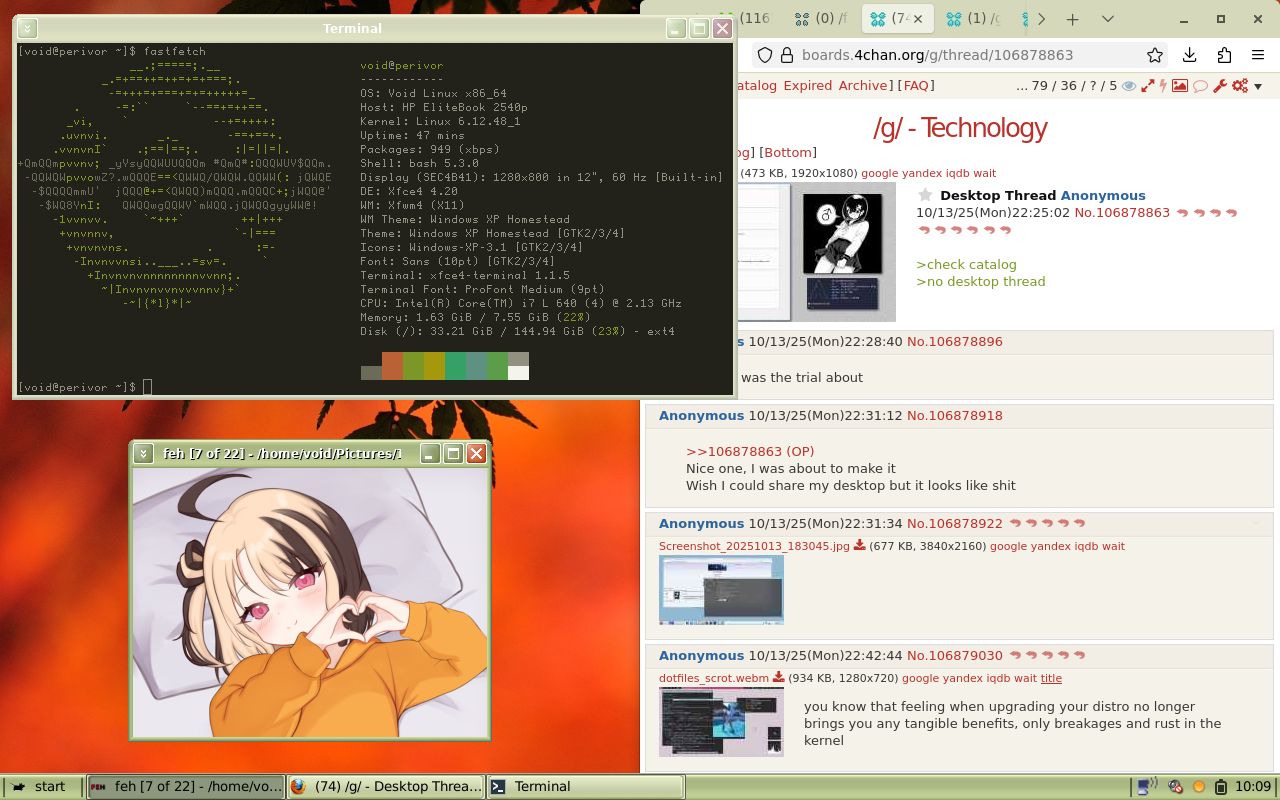Toggle the eye icon in 4chan header
This screenshot has width=1280, height=800.
point(1129,86)
